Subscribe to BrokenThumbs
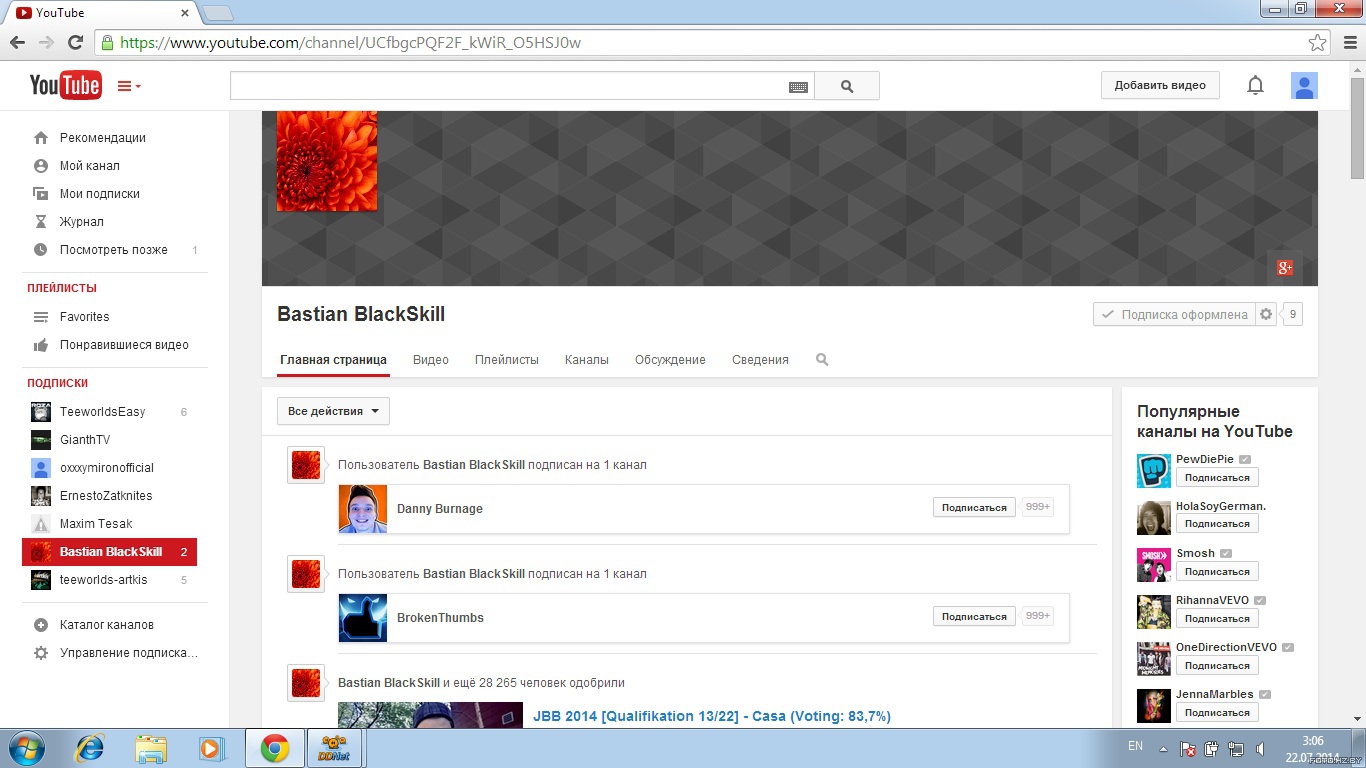This screenshot has height=768, width=1366. coord(974,616)
